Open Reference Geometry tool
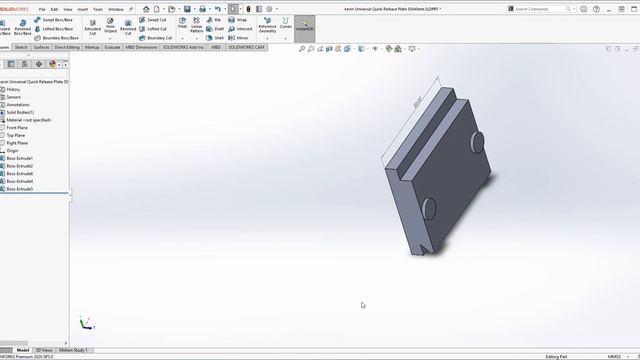The image size is (640, 360). click(267, 25)
